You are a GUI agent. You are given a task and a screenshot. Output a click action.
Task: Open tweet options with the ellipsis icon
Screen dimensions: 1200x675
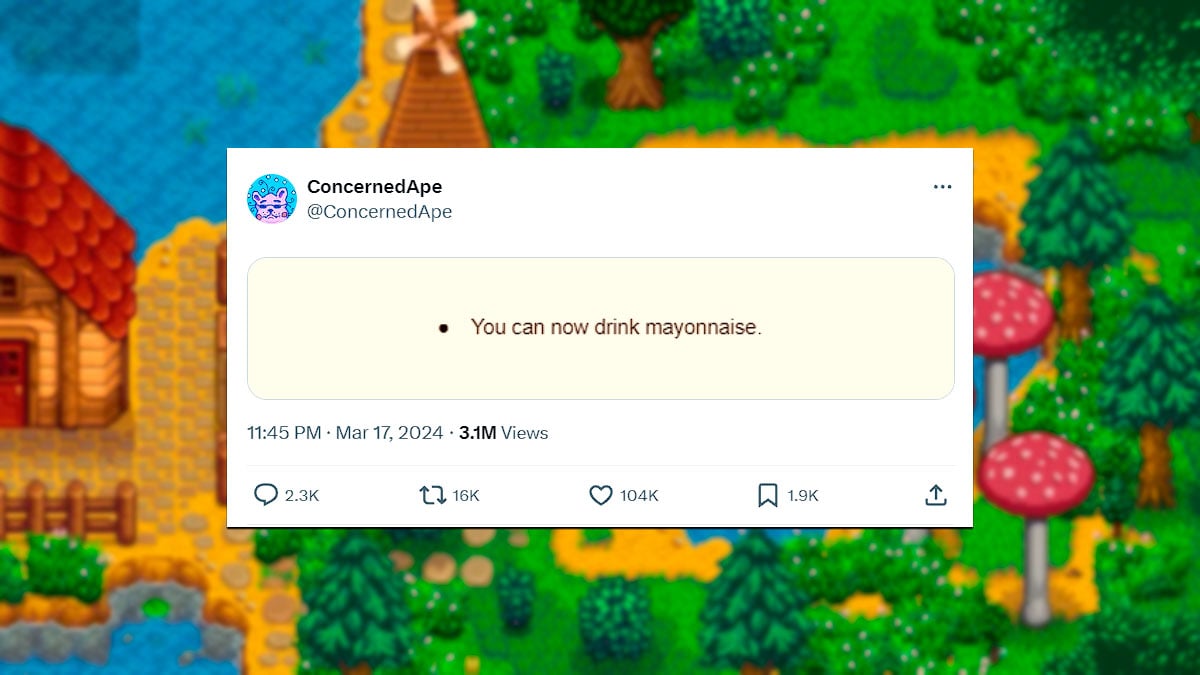pyautogui.click(x=942, y=186)
